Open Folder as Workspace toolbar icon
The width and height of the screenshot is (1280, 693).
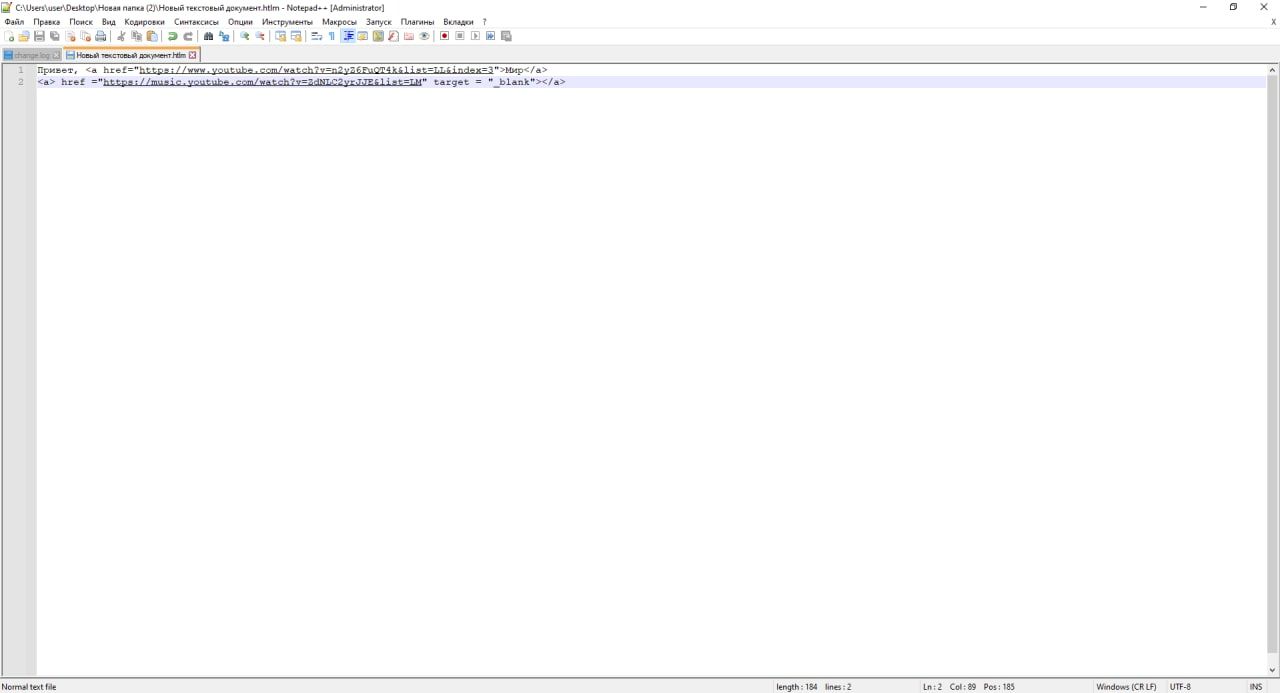coord(409,36)
